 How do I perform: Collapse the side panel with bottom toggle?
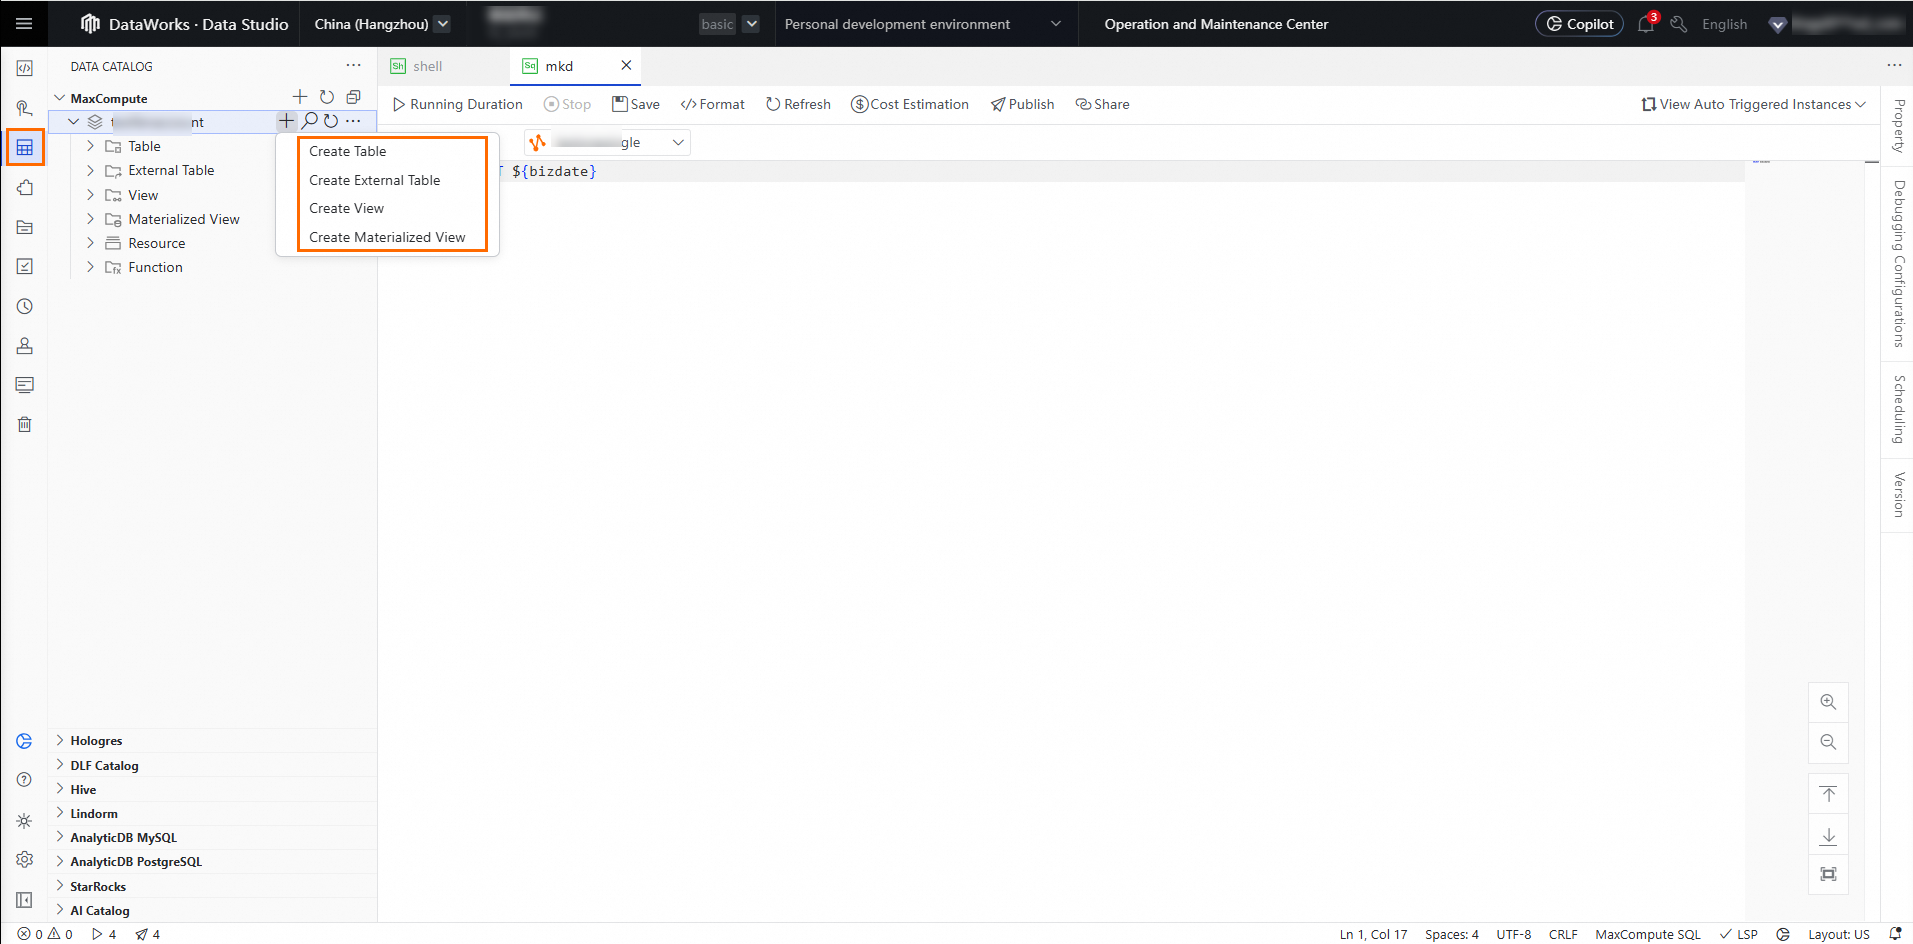pos(25,900)
